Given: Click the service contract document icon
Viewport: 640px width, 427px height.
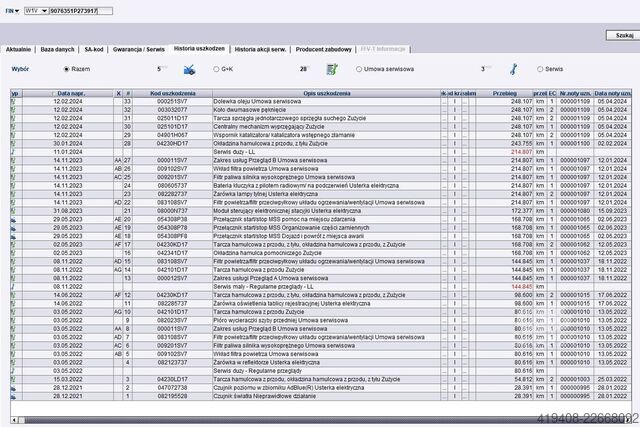Looking at the screenshot, I should [332, 69].
